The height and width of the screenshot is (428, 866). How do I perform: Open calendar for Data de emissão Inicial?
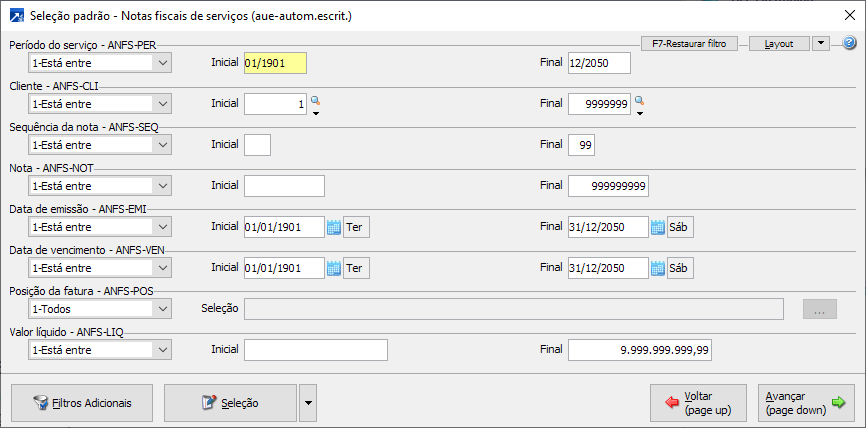334,227
